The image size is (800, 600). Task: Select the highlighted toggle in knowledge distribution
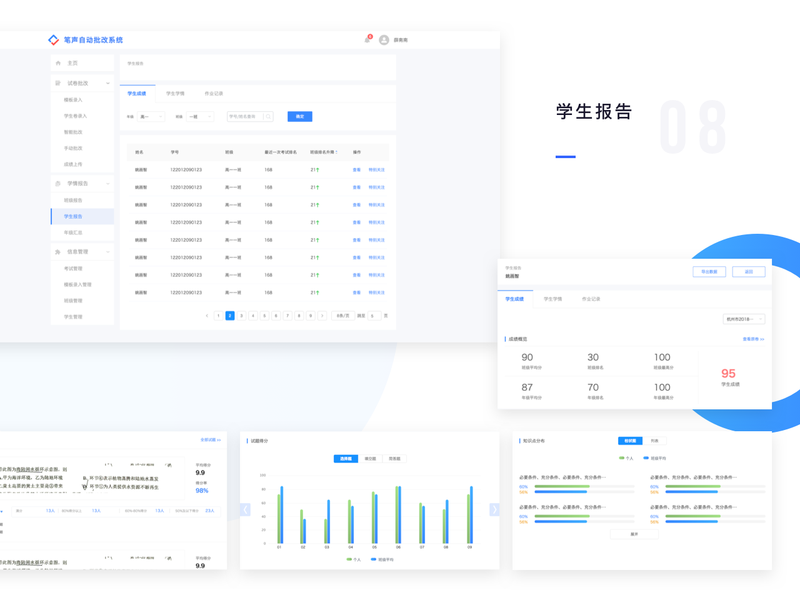point(630,441)
